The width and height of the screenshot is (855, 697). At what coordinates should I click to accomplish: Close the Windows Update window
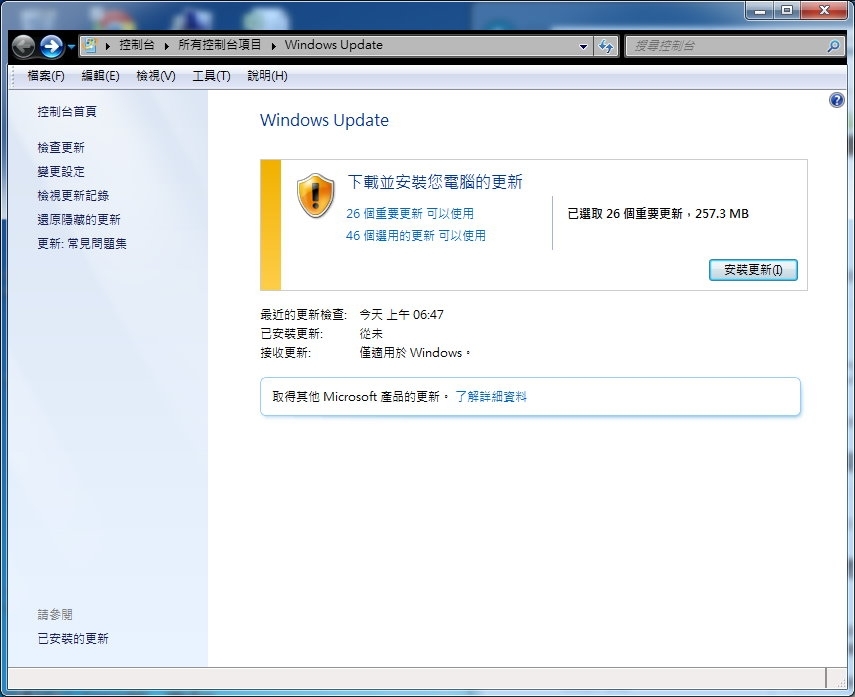pos(824,10)
